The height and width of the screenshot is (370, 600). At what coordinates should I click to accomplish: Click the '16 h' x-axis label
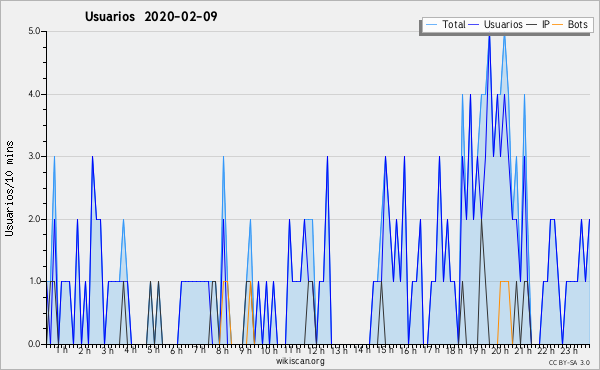408,350
